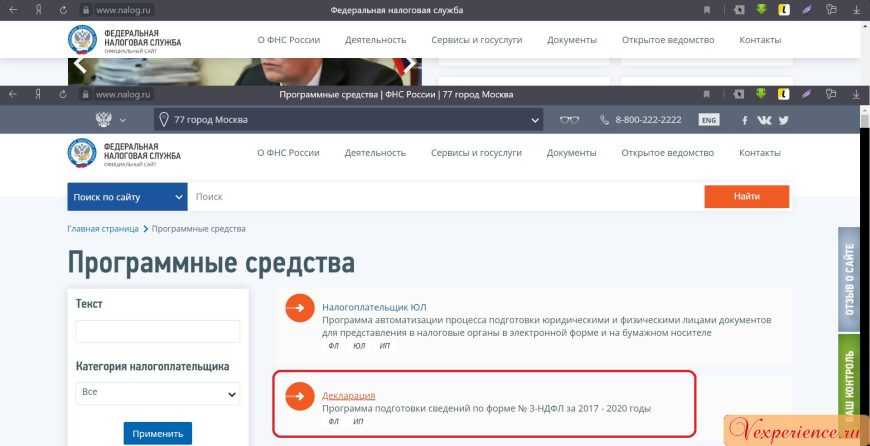Screen dimensions: 870x446
Task: Focus the Поиск site search field
Action: coord(447,197)
